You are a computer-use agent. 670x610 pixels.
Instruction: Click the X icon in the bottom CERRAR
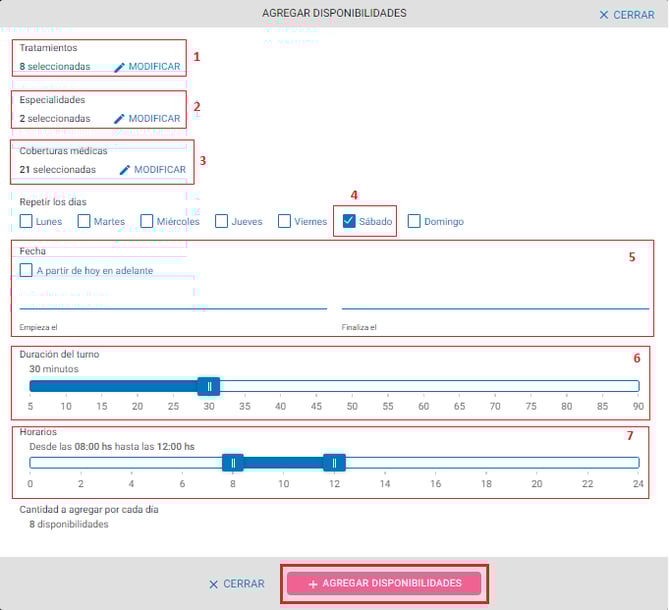pyautogui.click(x=213, y=584)
